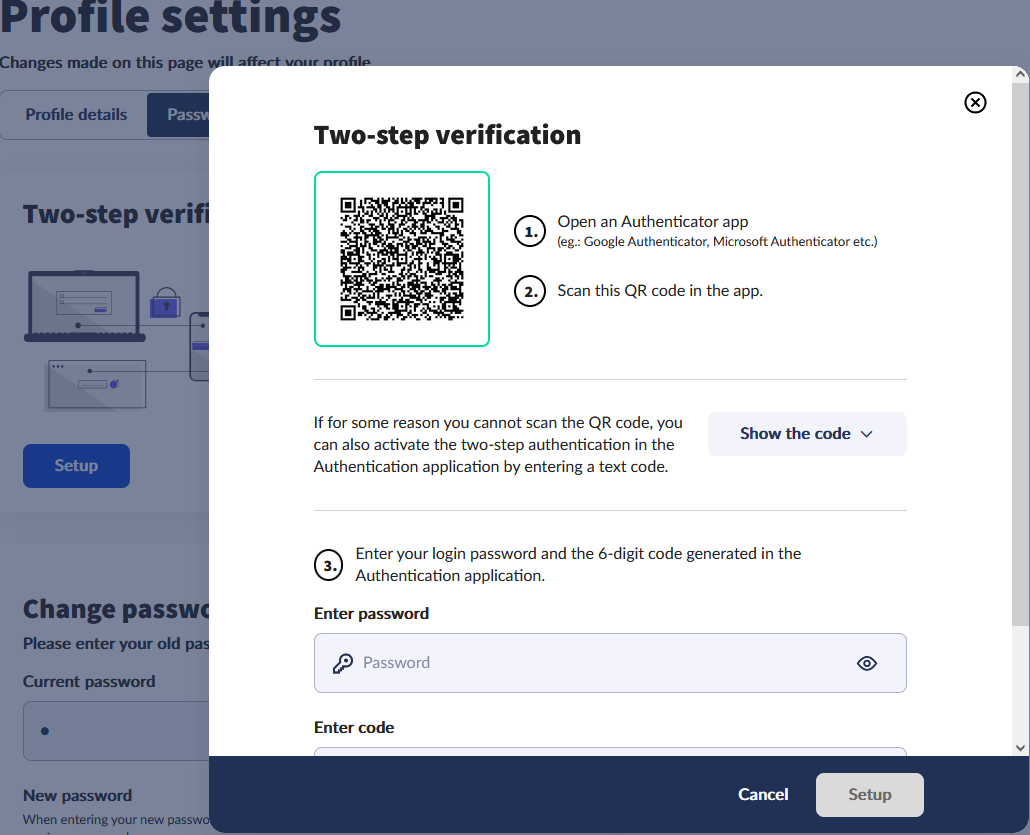
Task: Click the chevron next to Show the code
Action: click(x=867, y=434)
